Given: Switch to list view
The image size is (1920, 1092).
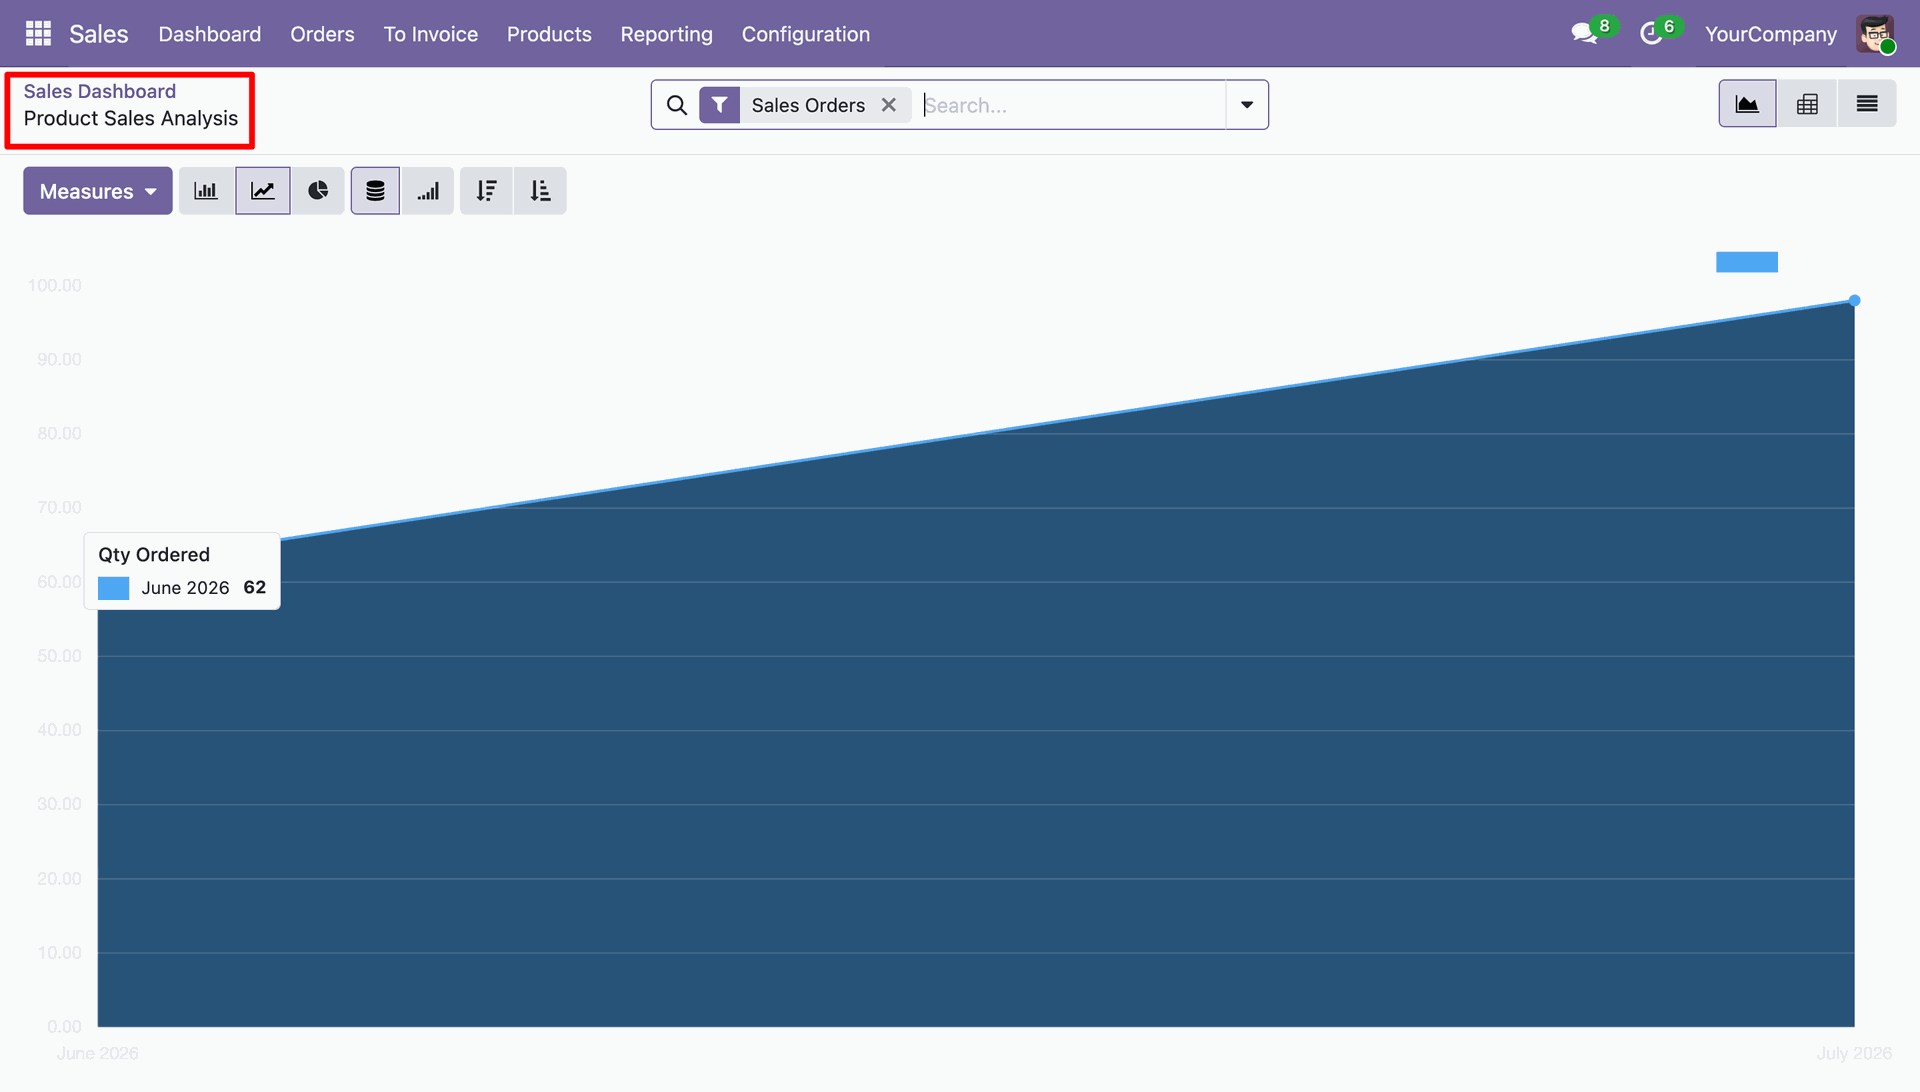Looking at the screenshot, I should tap(1867, 104).
